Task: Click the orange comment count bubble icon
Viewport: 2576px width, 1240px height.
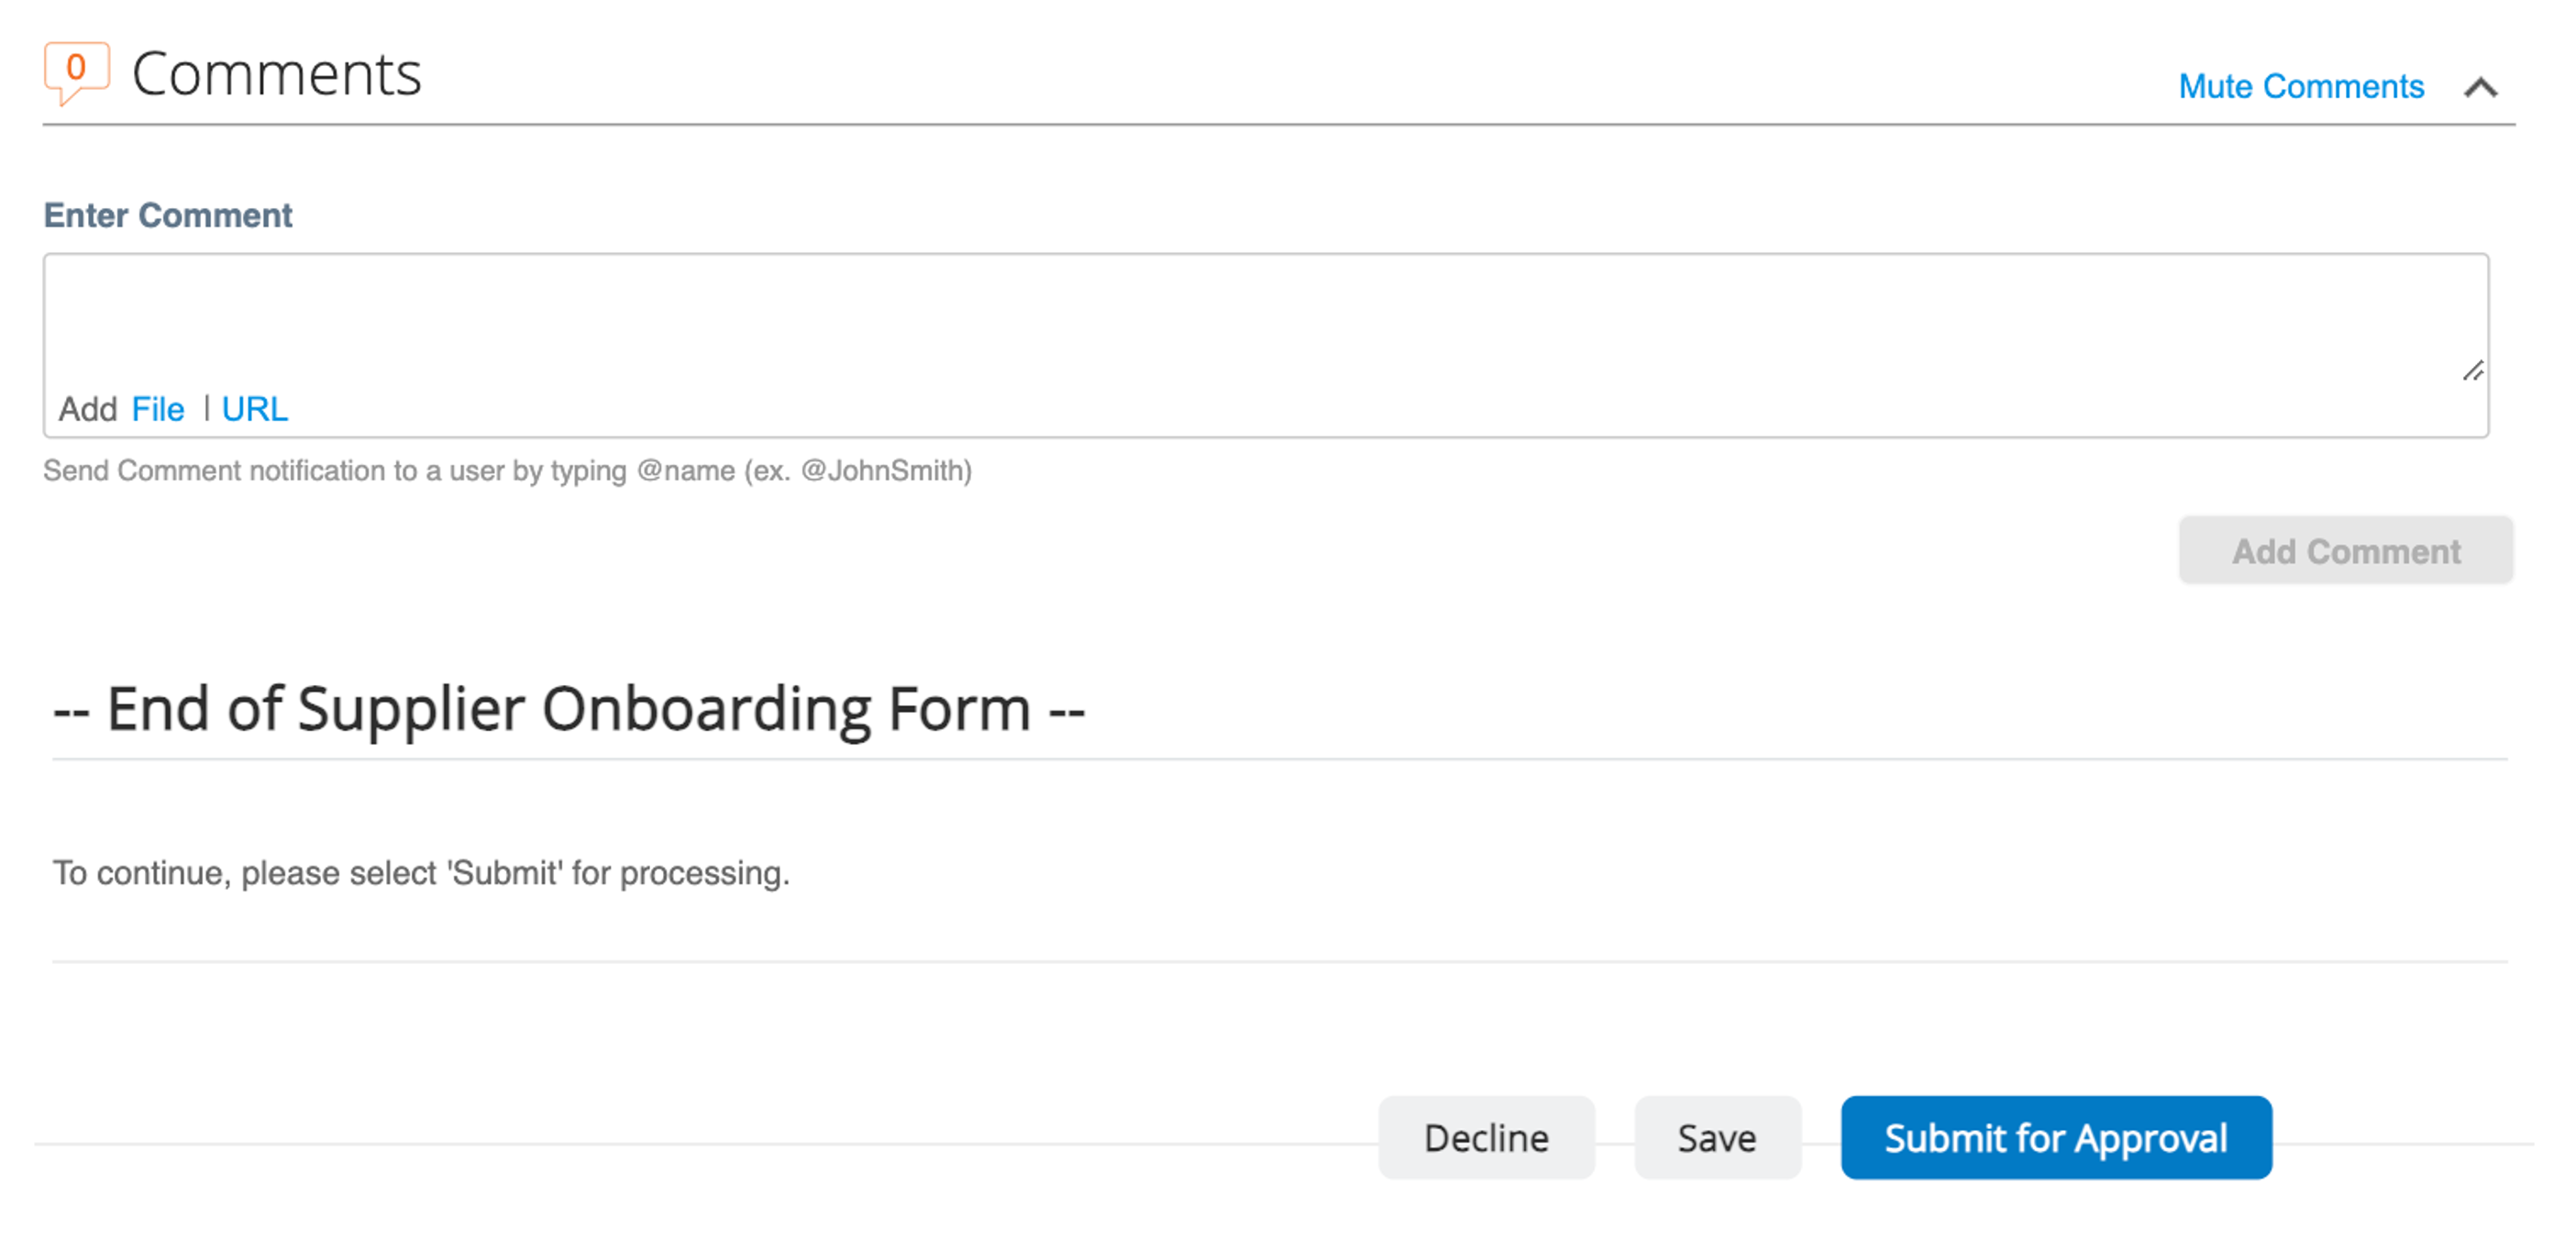Action: click(76, 70)
